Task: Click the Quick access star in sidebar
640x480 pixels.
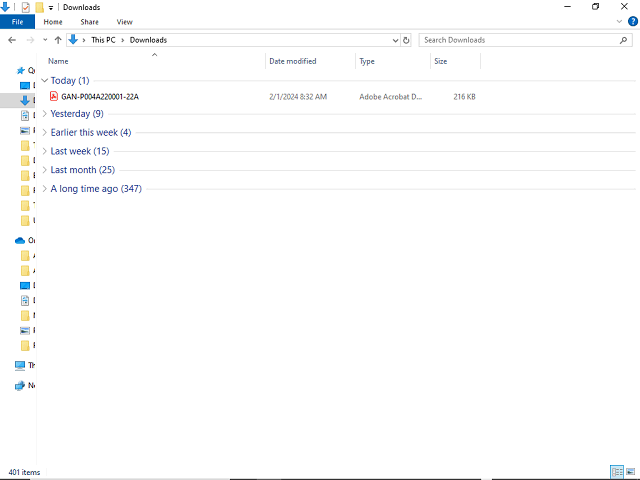Action: pos(20,70)
